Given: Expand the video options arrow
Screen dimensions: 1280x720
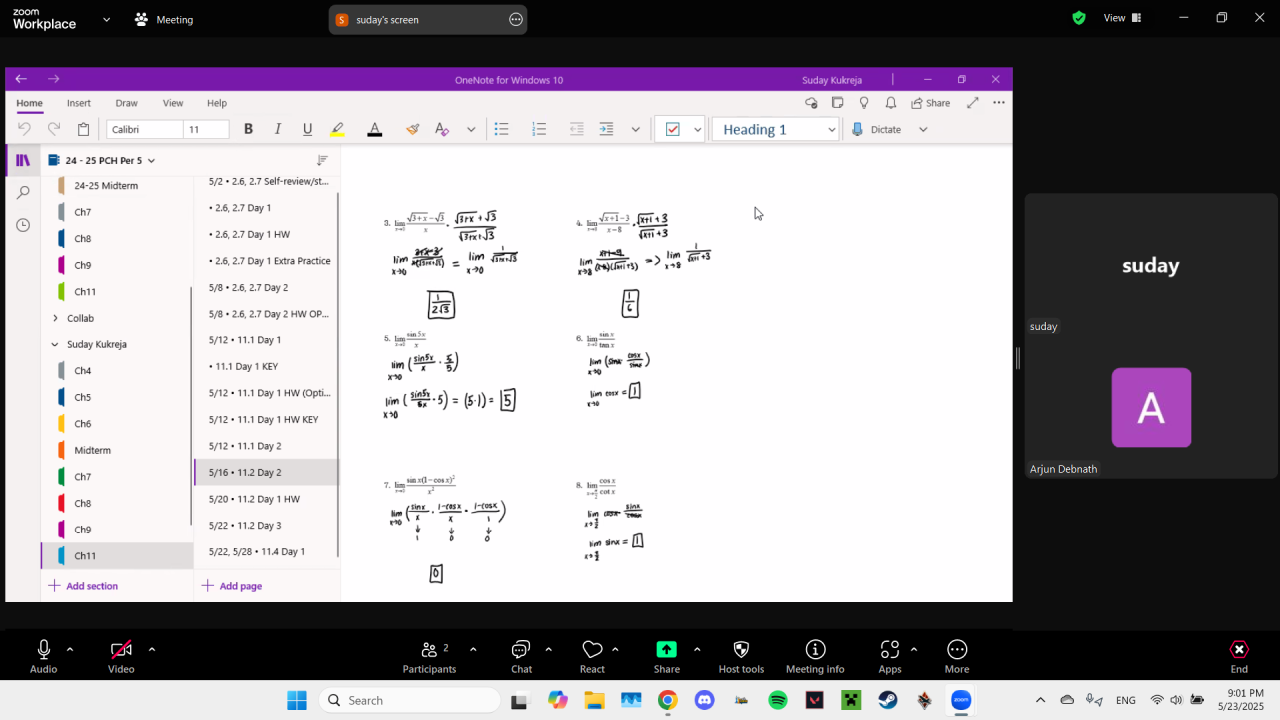Looking at the screenshot, I should [152, 649].
